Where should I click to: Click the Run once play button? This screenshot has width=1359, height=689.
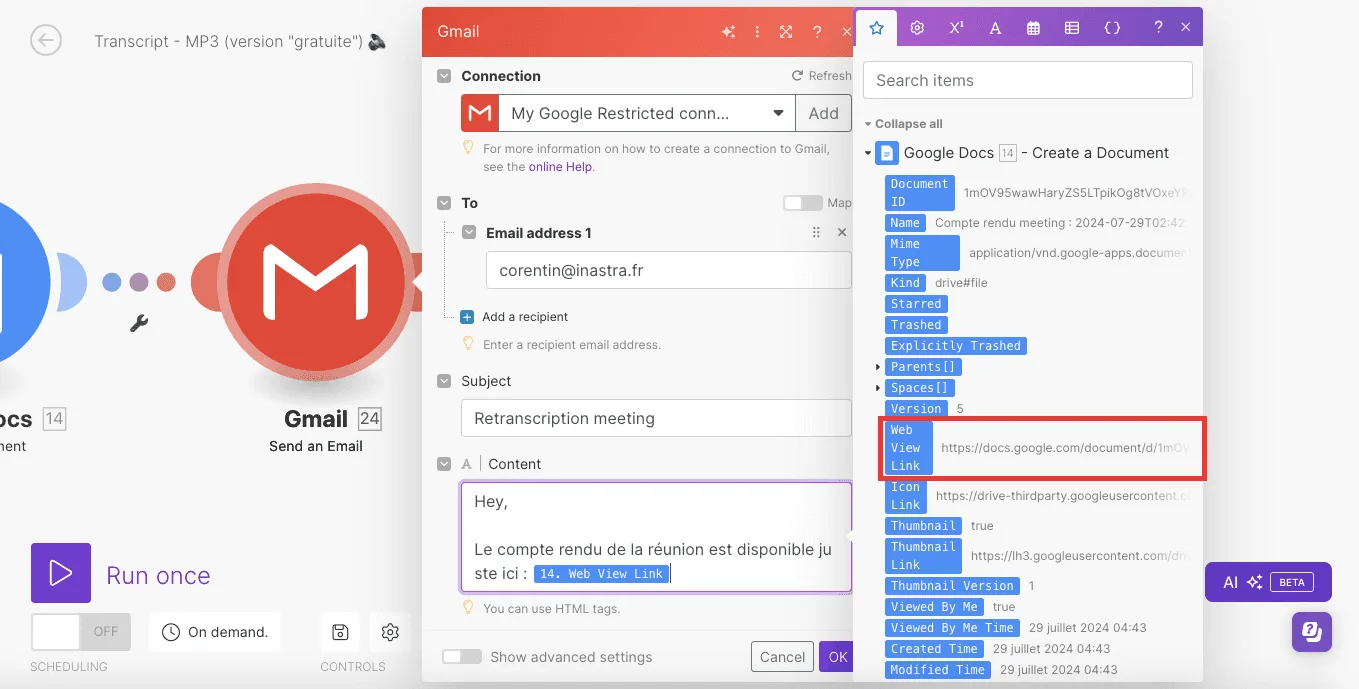[x=61, y=573]
